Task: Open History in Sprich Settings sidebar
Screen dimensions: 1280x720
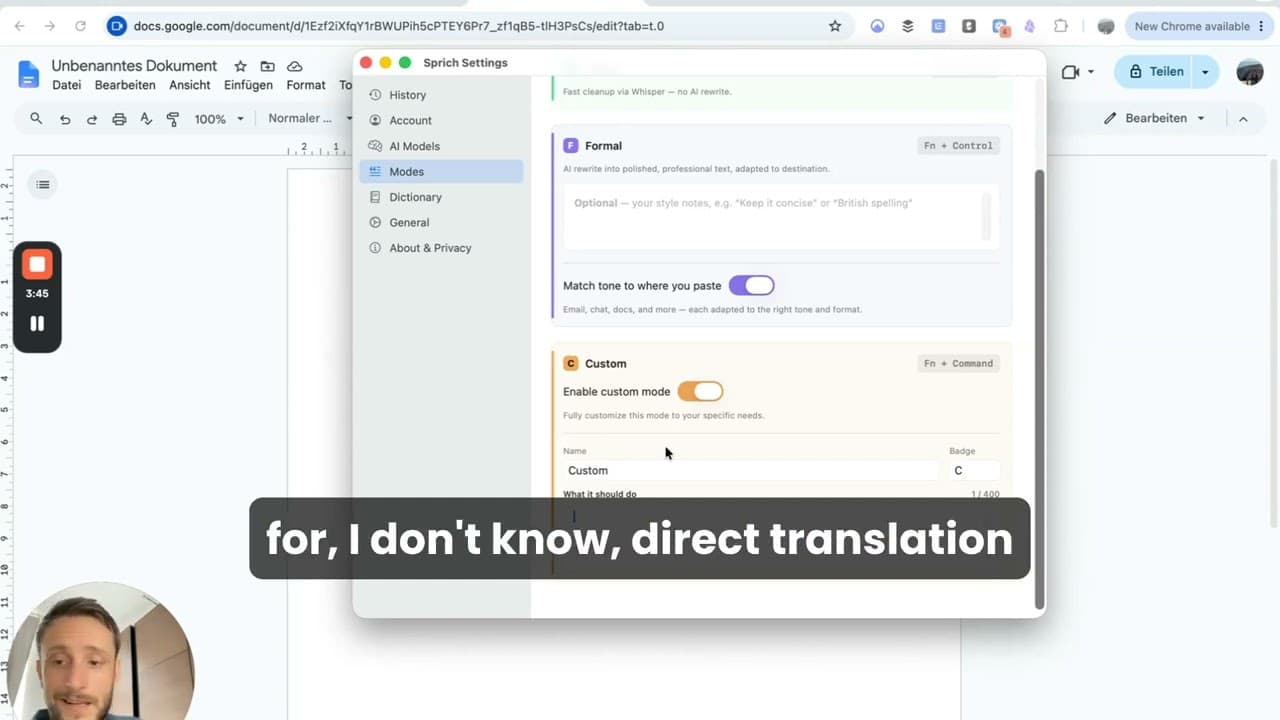Action: 441,95
